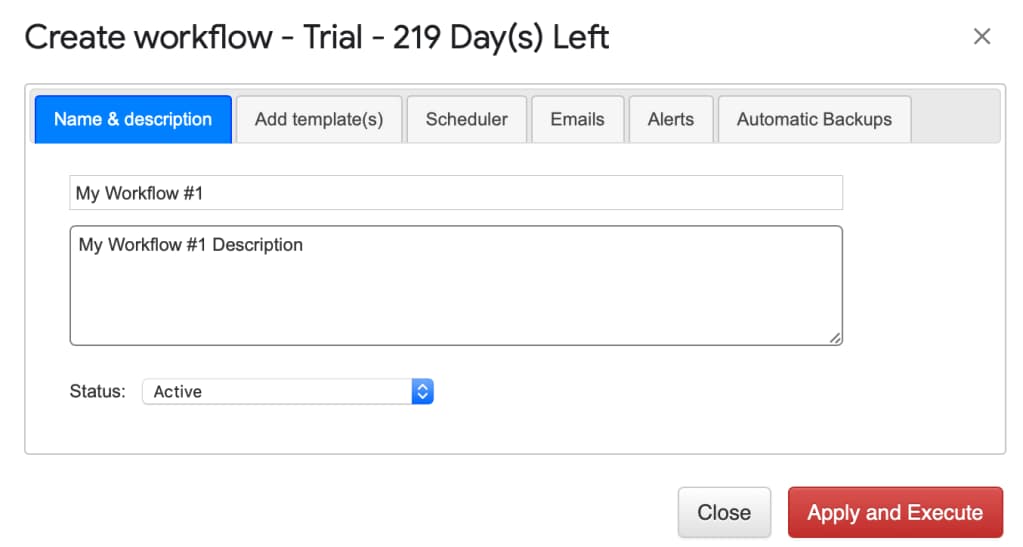Select the Emails tab
Screen dimensions: 1023x547
pyautogui.click(x=577, y=119)
